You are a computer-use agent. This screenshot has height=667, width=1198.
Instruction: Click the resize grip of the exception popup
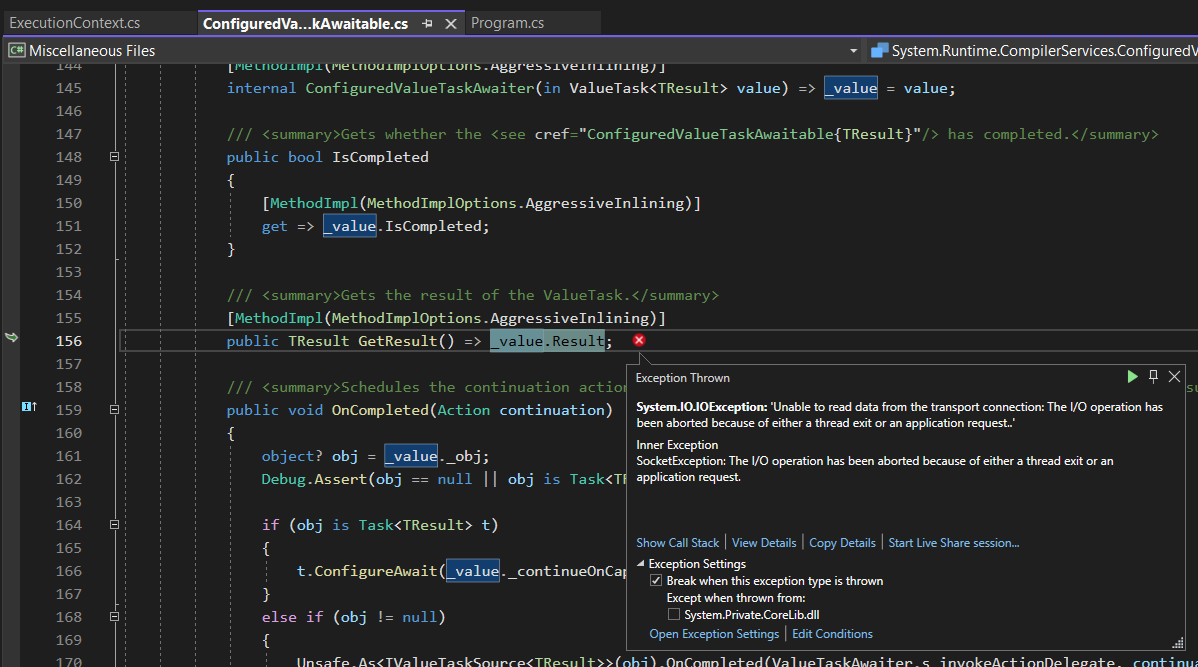1177,643
